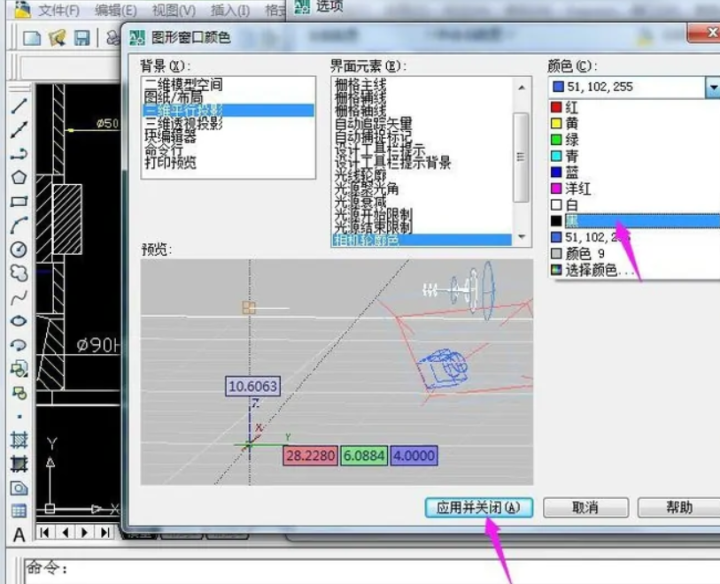This screenshot has width=720, height=584.
Task: Choose 黄 yellow color option
Action: [635, 124]
